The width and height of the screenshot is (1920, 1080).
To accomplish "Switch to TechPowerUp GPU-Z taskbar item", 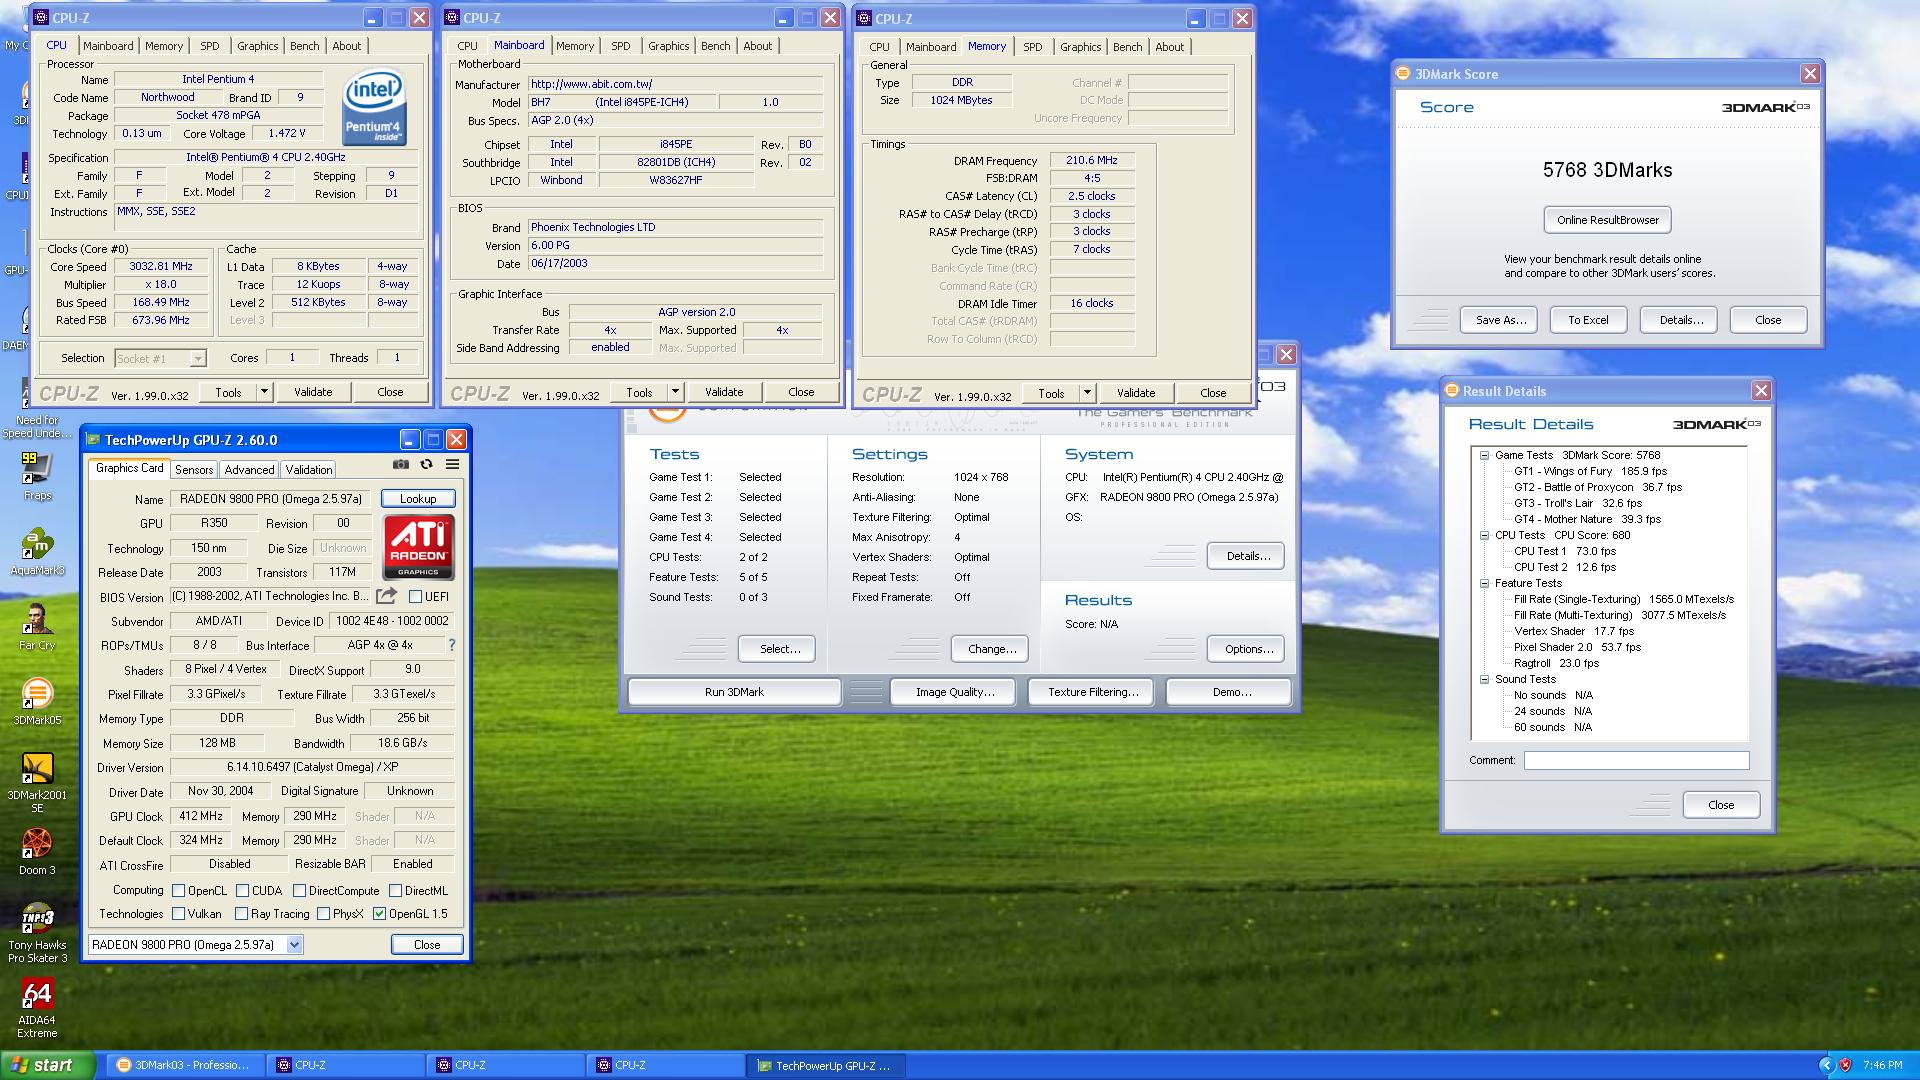I will [826, 1065].
